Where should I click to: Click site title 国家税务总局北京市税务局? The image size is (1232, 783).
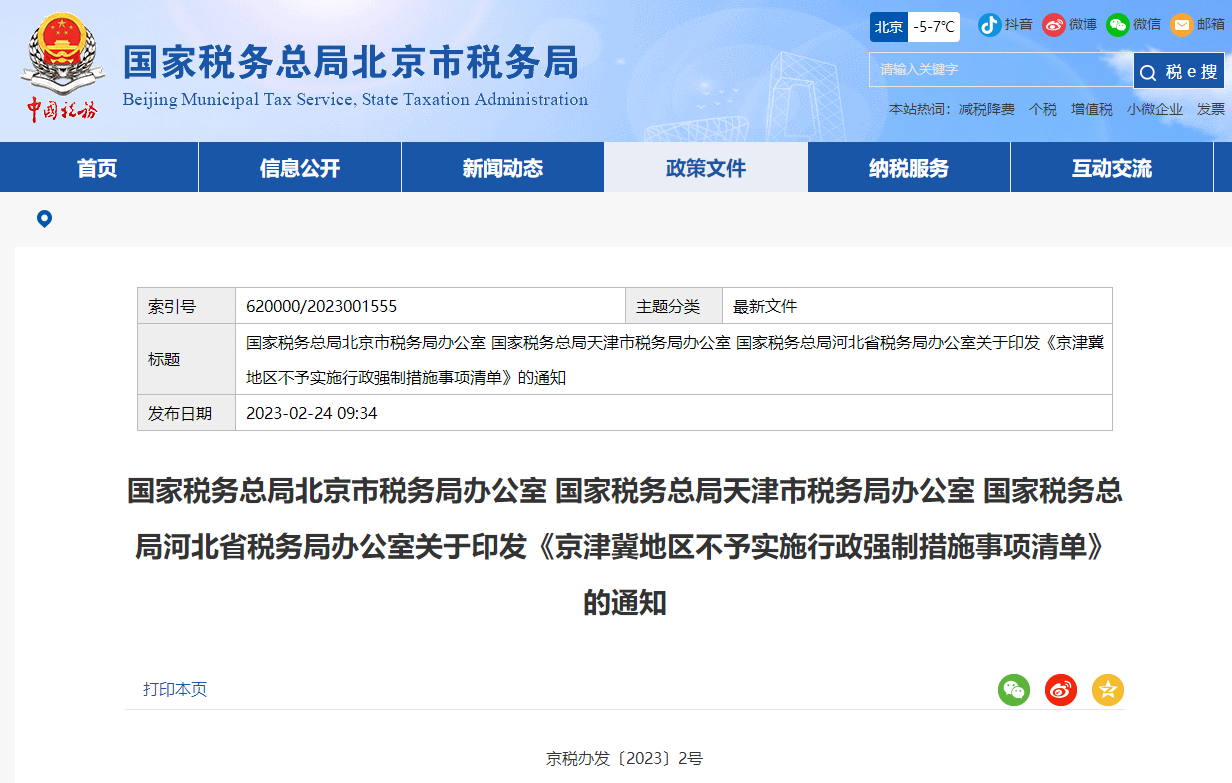(351, 62)
